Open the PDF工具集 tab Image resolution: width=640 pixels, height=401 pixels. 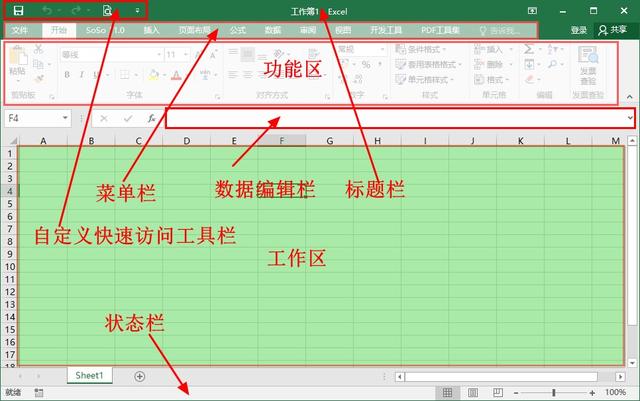point(440,30)
